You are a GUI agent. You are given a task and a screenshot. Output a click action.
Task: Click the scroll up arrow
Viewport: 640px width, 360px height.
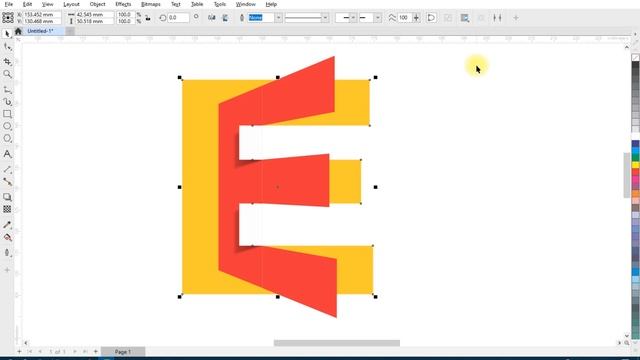coord(627,47)
